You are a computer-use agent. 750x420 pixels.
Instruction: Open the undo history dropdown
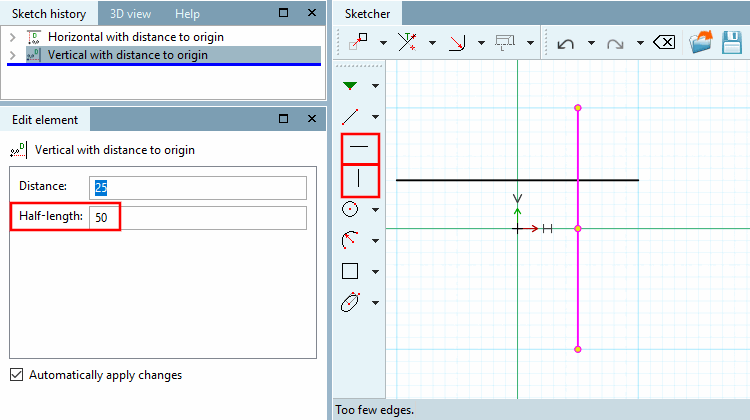591,43
